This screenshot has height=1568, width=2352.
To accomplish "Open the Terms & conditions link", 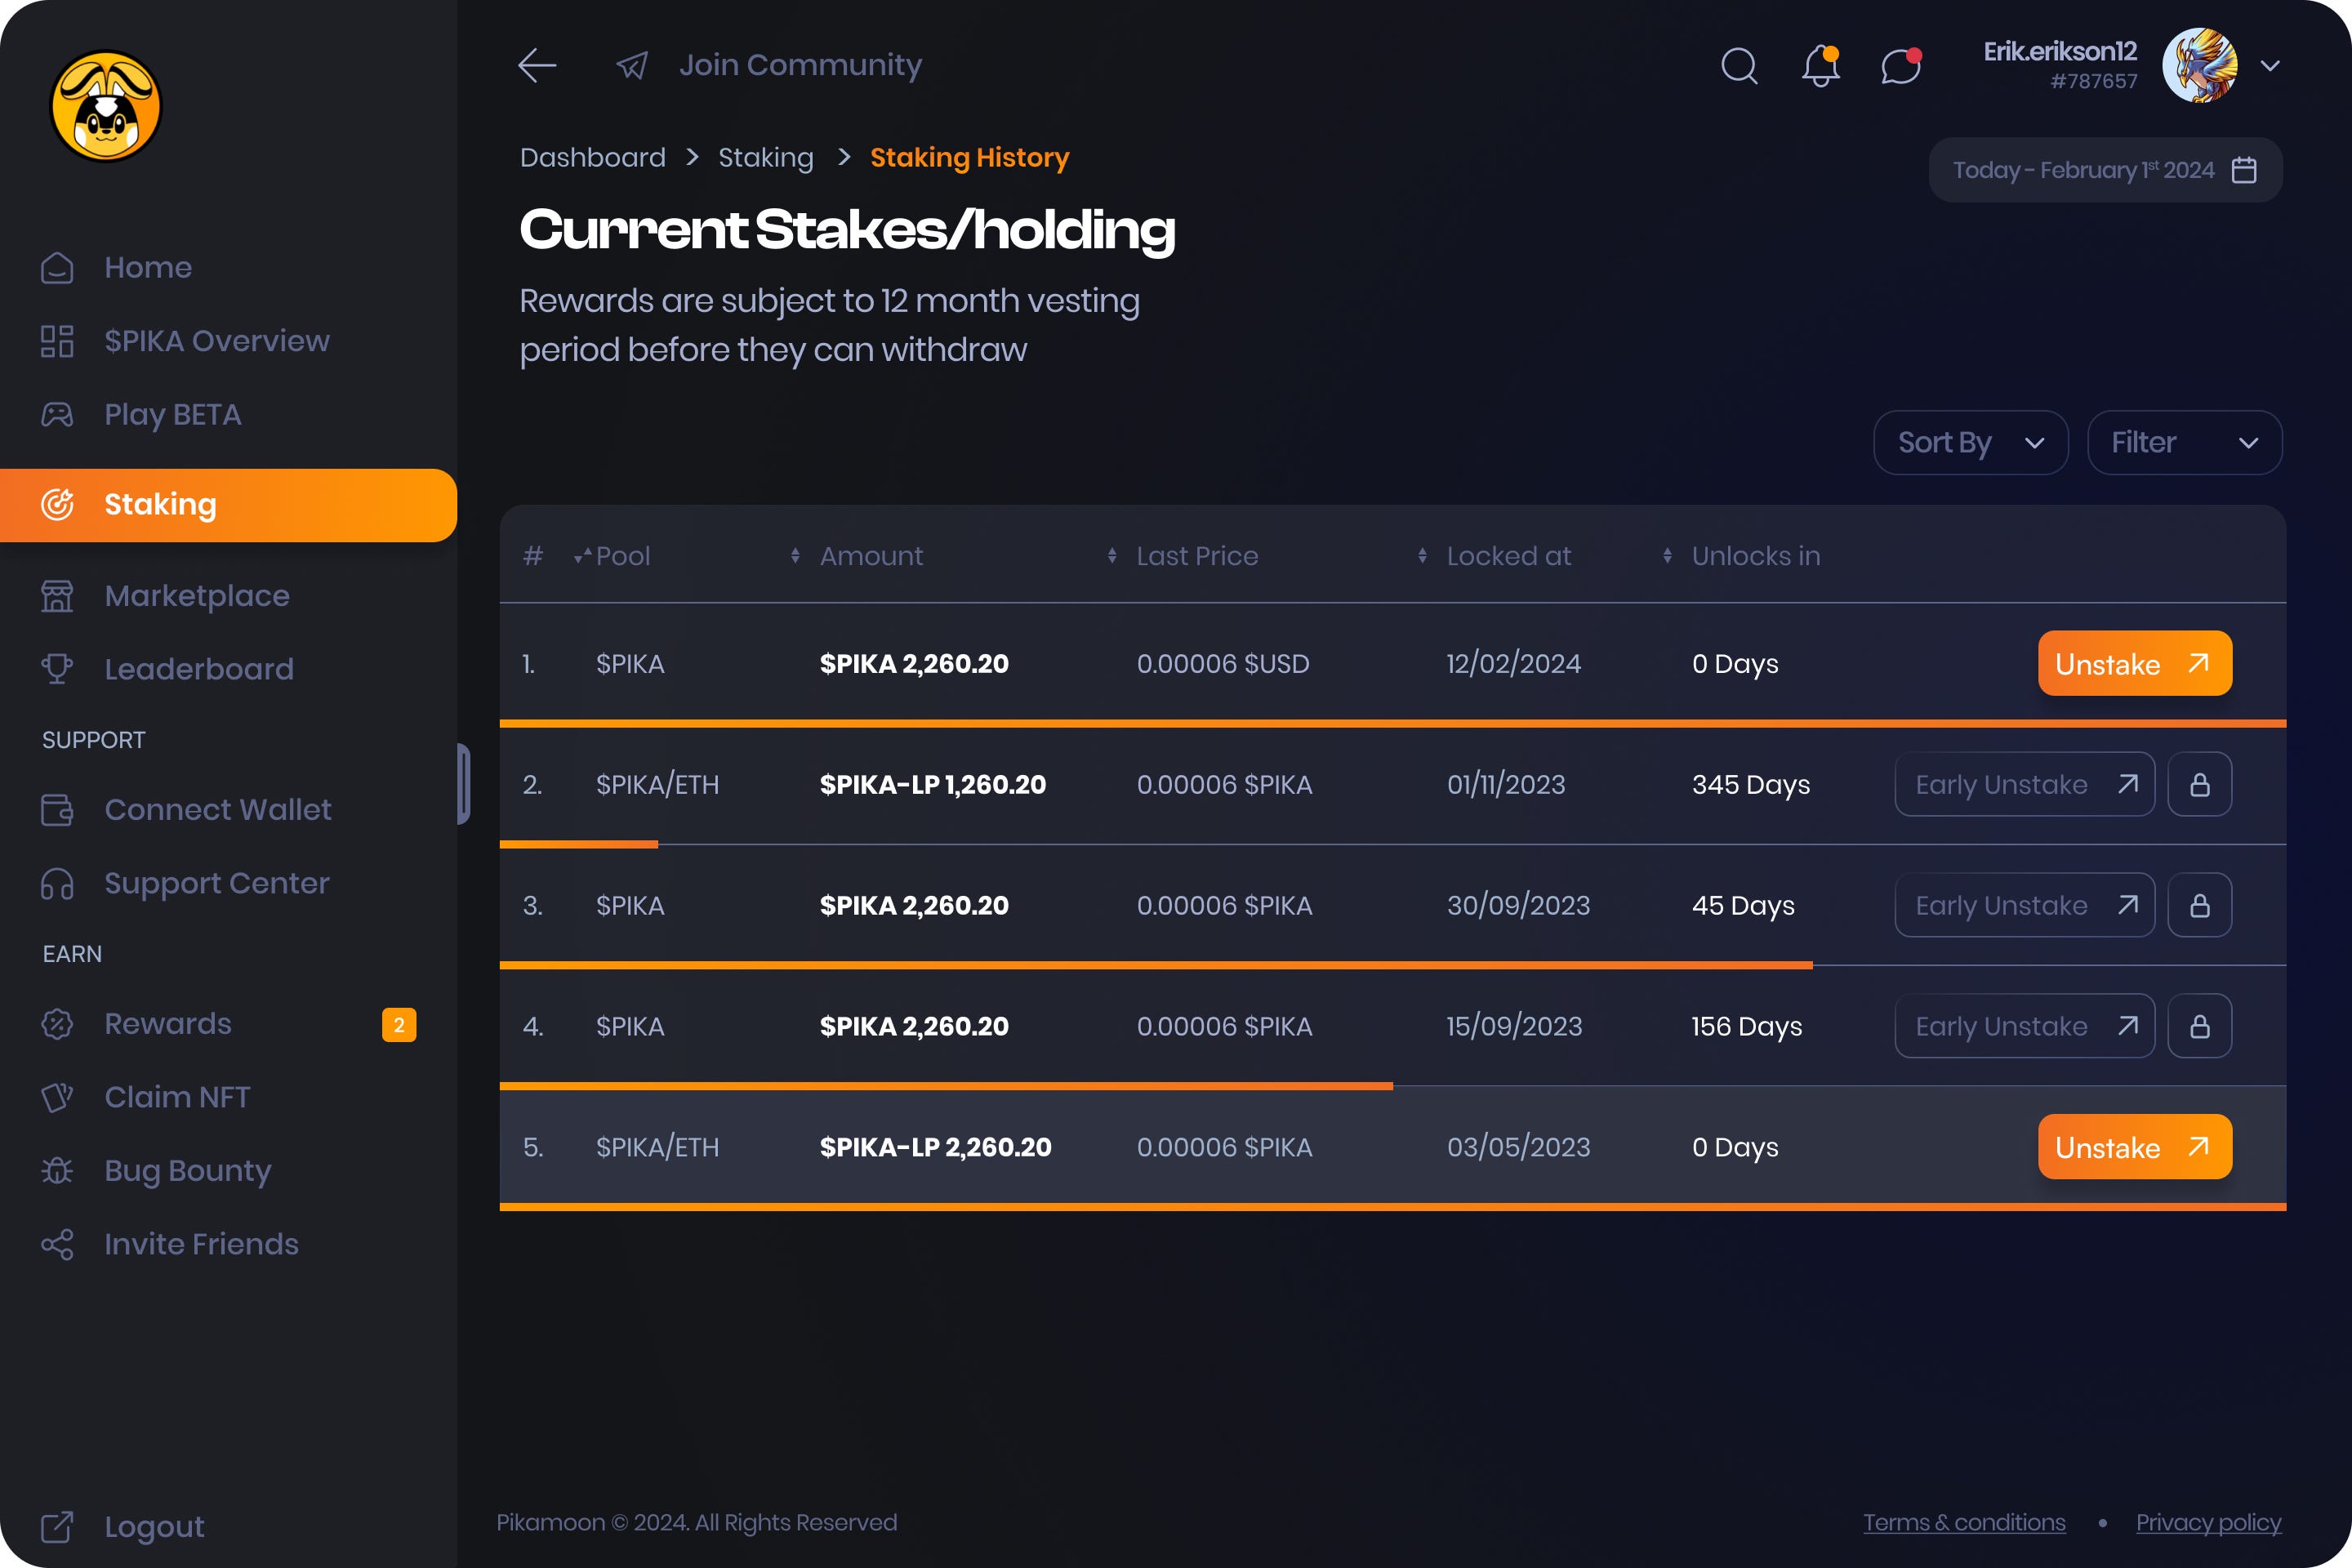I will click(x=1964, y=1521).
